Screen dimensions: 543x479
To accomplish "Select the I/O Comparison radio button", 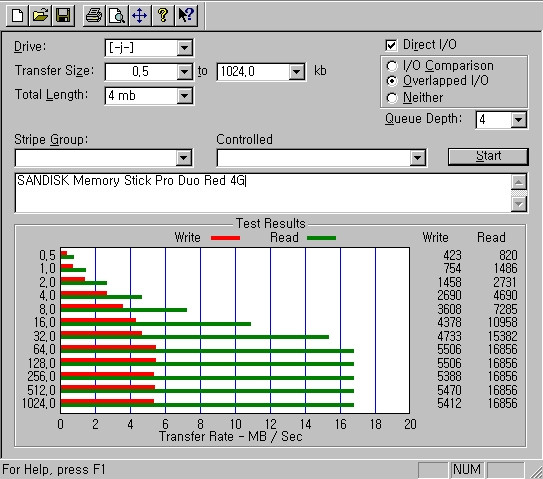I will [392, 66].
